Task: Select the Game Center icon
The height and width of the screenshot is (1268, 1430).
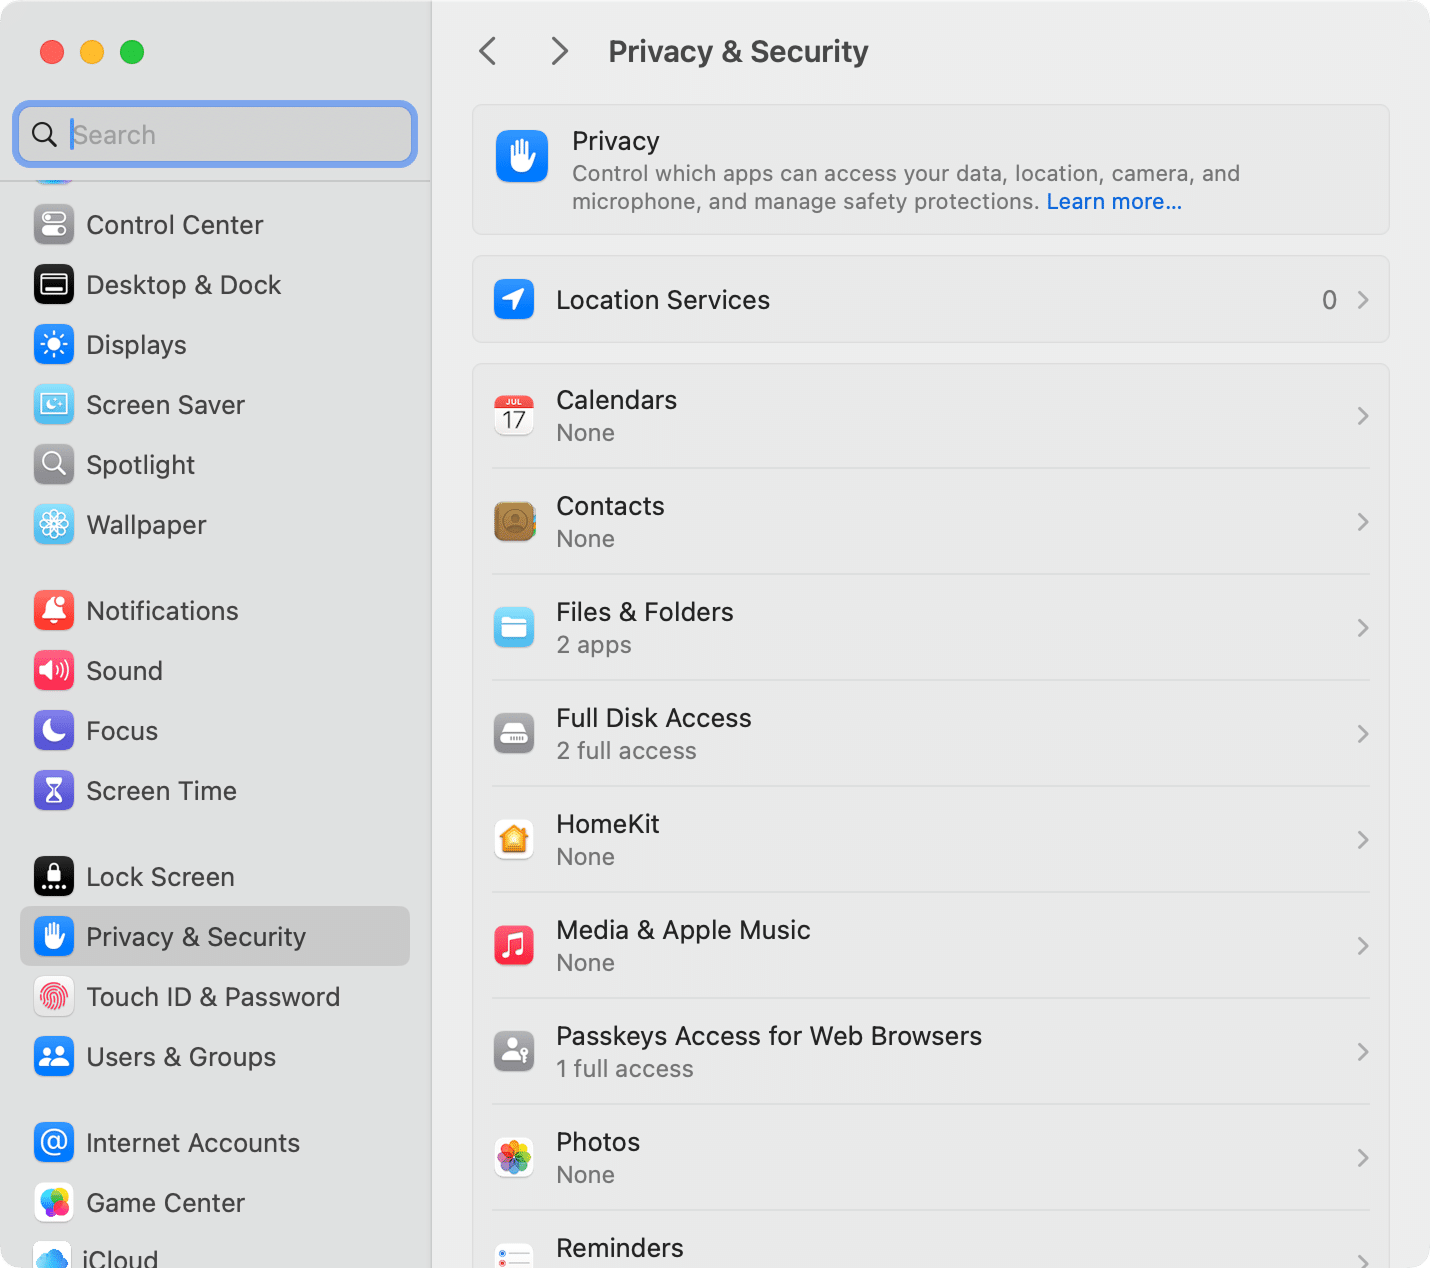Action: pos(54,1203)
